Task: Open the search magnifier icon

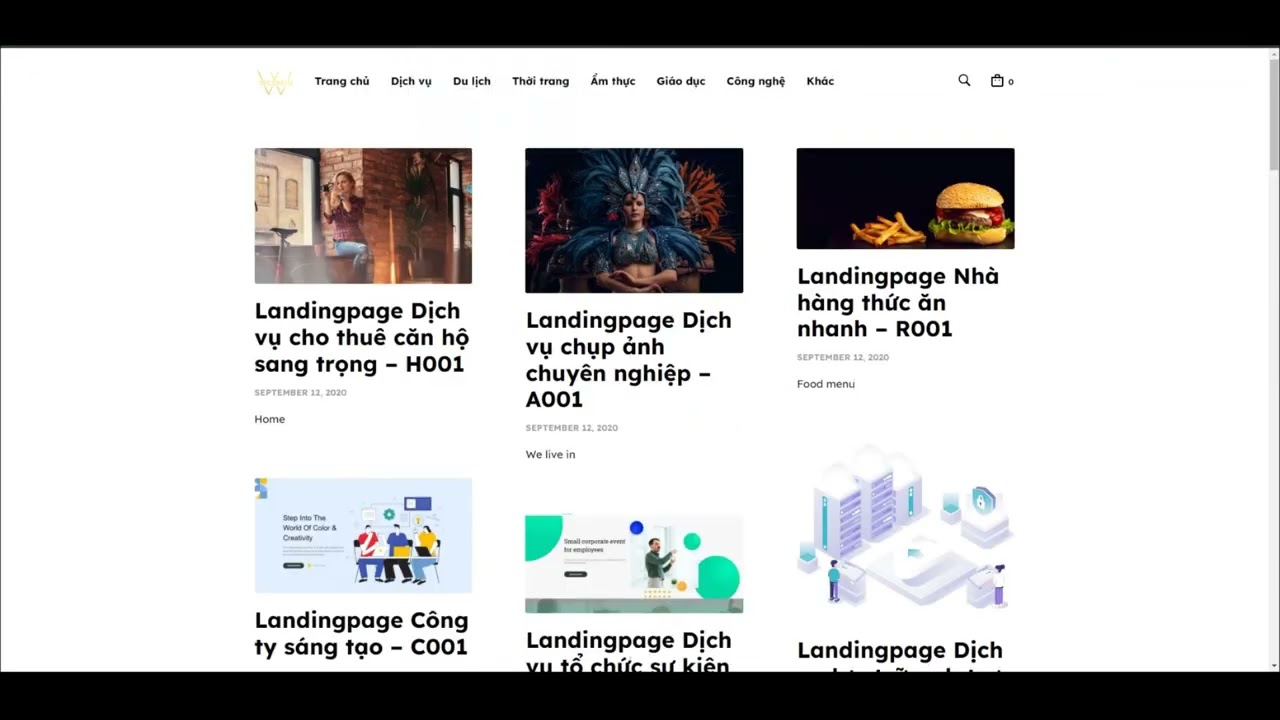Action: click(x=964, y=80)
